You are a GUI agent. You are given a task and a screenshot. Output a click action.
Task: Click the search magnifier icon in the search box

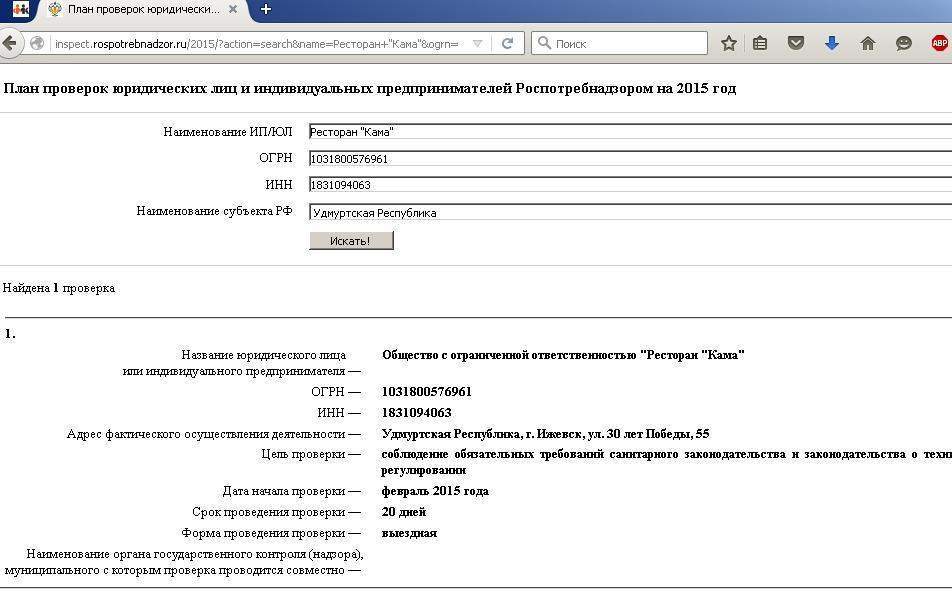pyautogui.click(x=545, y=43)
